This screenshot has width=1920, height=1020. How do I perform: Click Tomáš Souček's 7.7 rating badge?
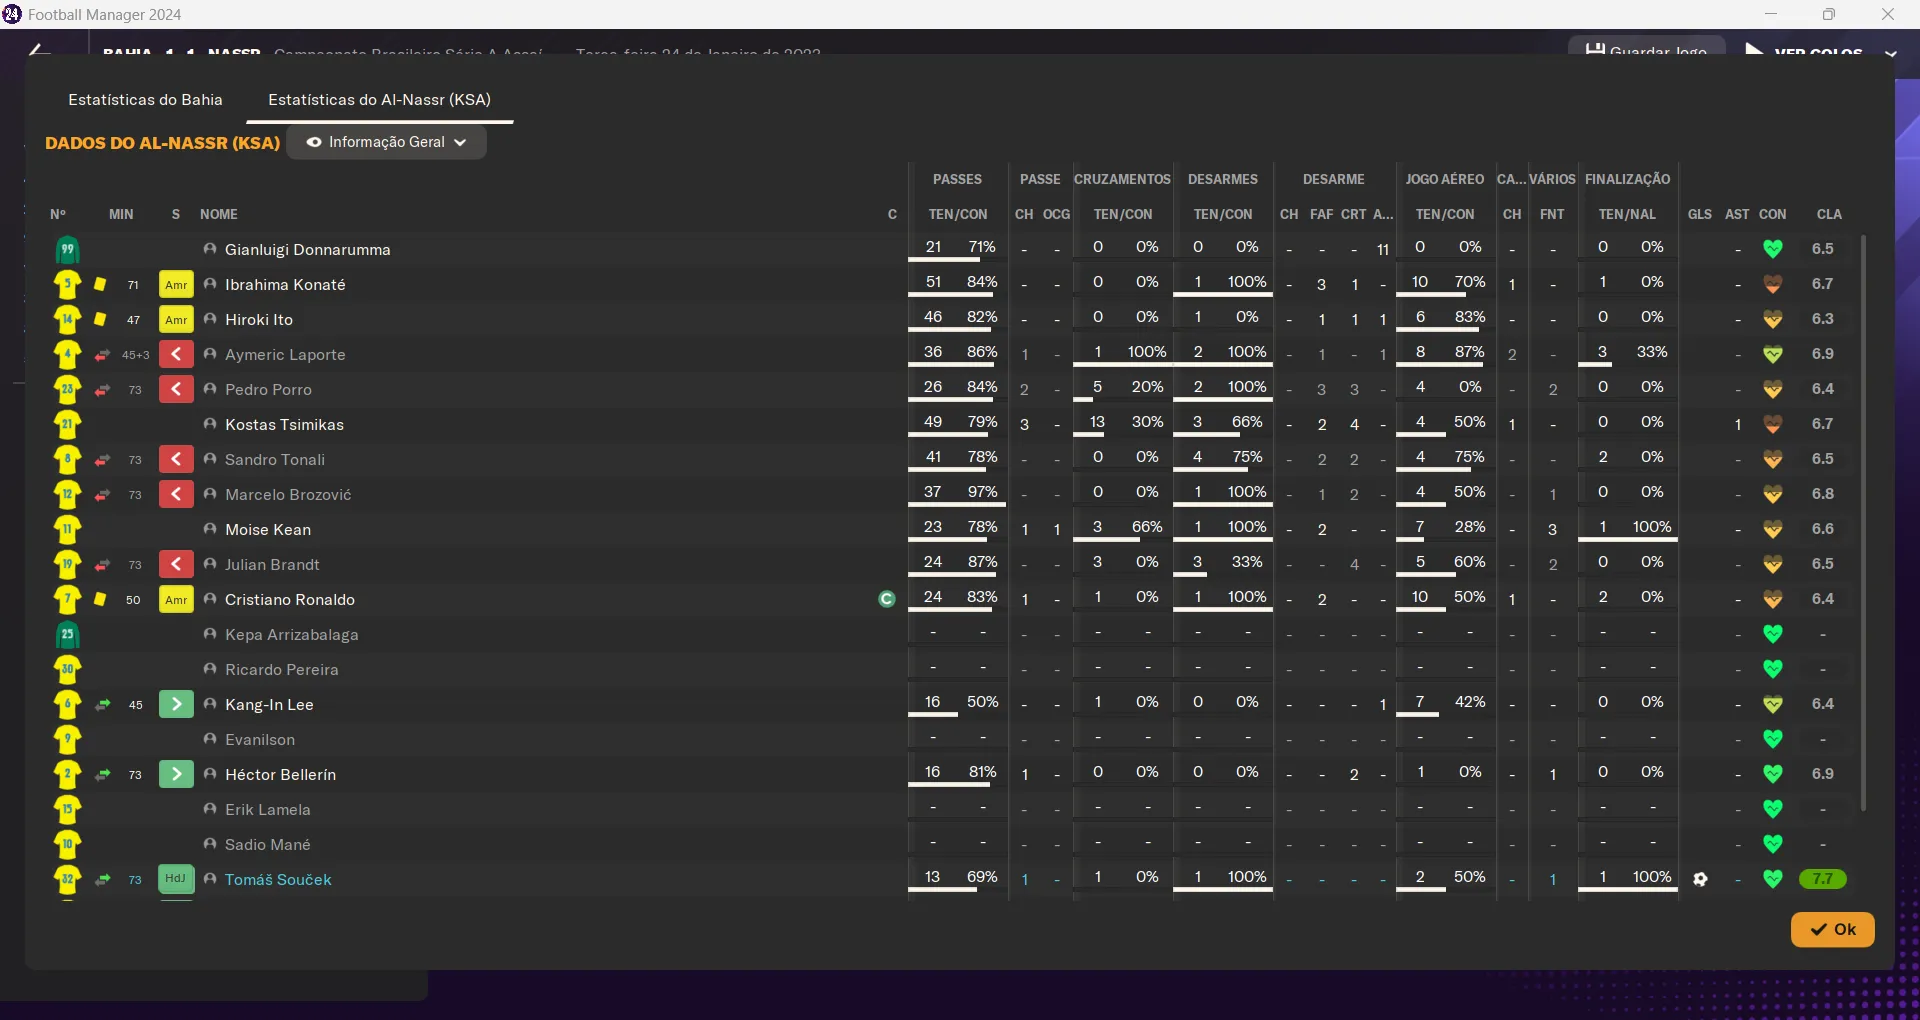coord(1822,879)
